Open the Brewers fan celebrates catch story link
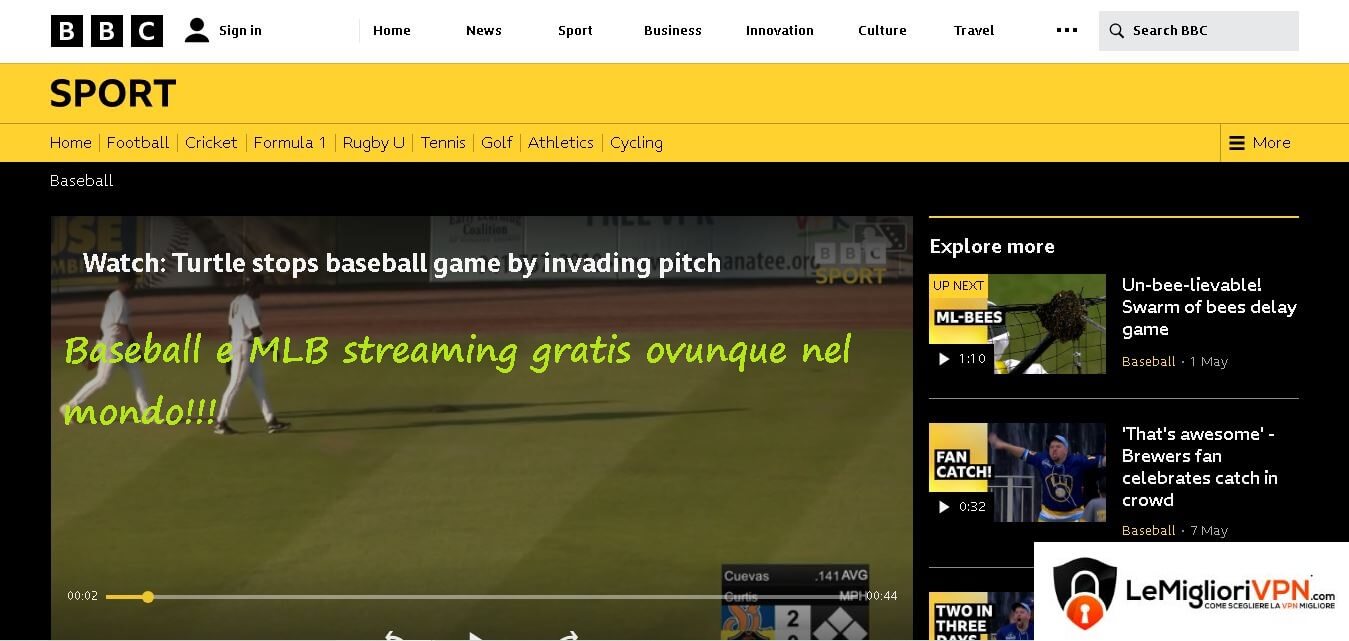1349x641 pixels. (1200, 467)
